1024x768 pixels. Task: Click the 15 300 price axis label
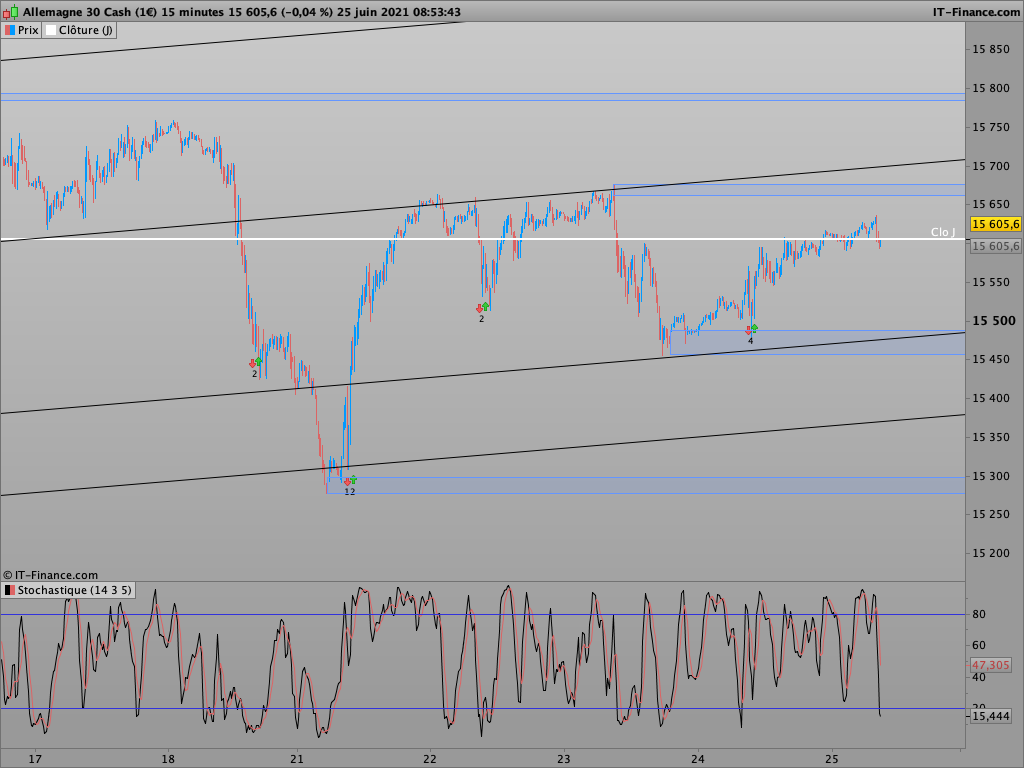click(x=991, y=476)
